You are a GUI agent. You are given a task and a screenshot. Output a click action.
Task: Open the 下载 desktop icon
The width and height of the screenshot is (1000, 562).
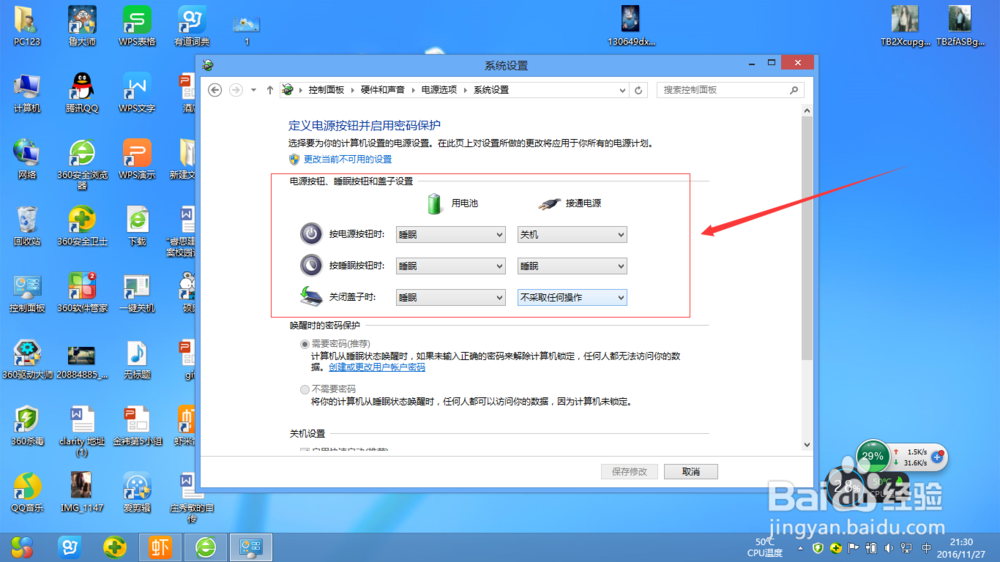(x=136, y=226)
